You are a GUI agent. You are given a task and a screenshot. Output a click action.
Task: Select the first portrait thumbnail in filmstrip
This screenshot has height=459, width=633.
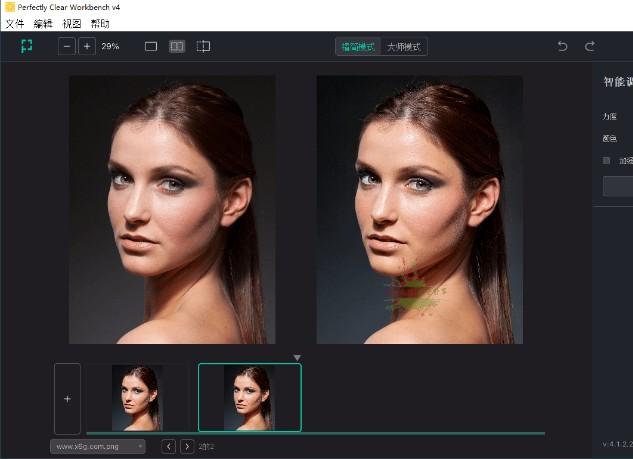137,398
